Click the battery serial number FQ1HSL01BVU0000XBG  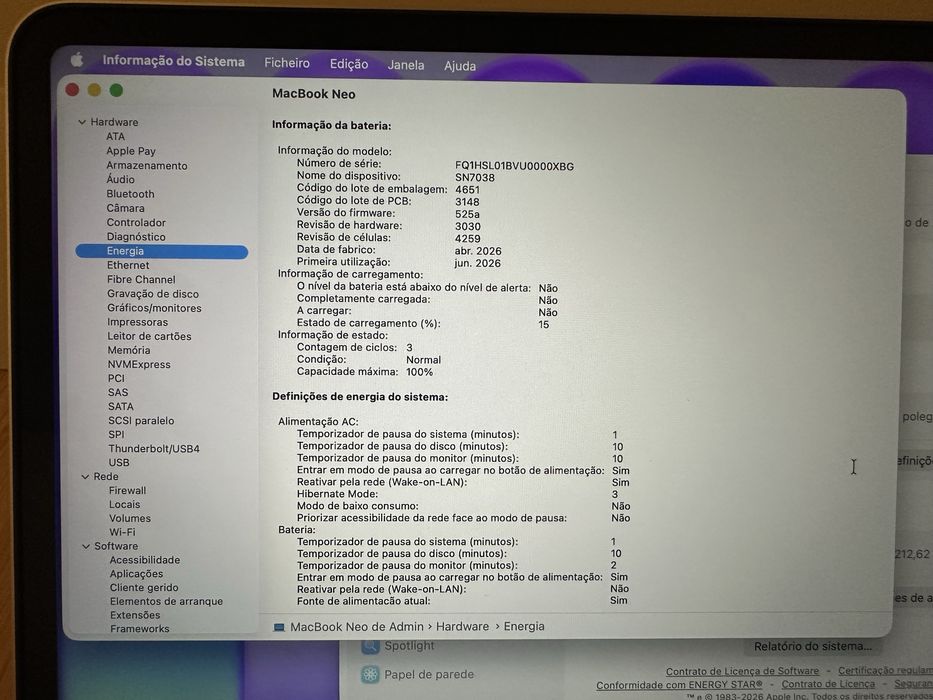point(514,166)
